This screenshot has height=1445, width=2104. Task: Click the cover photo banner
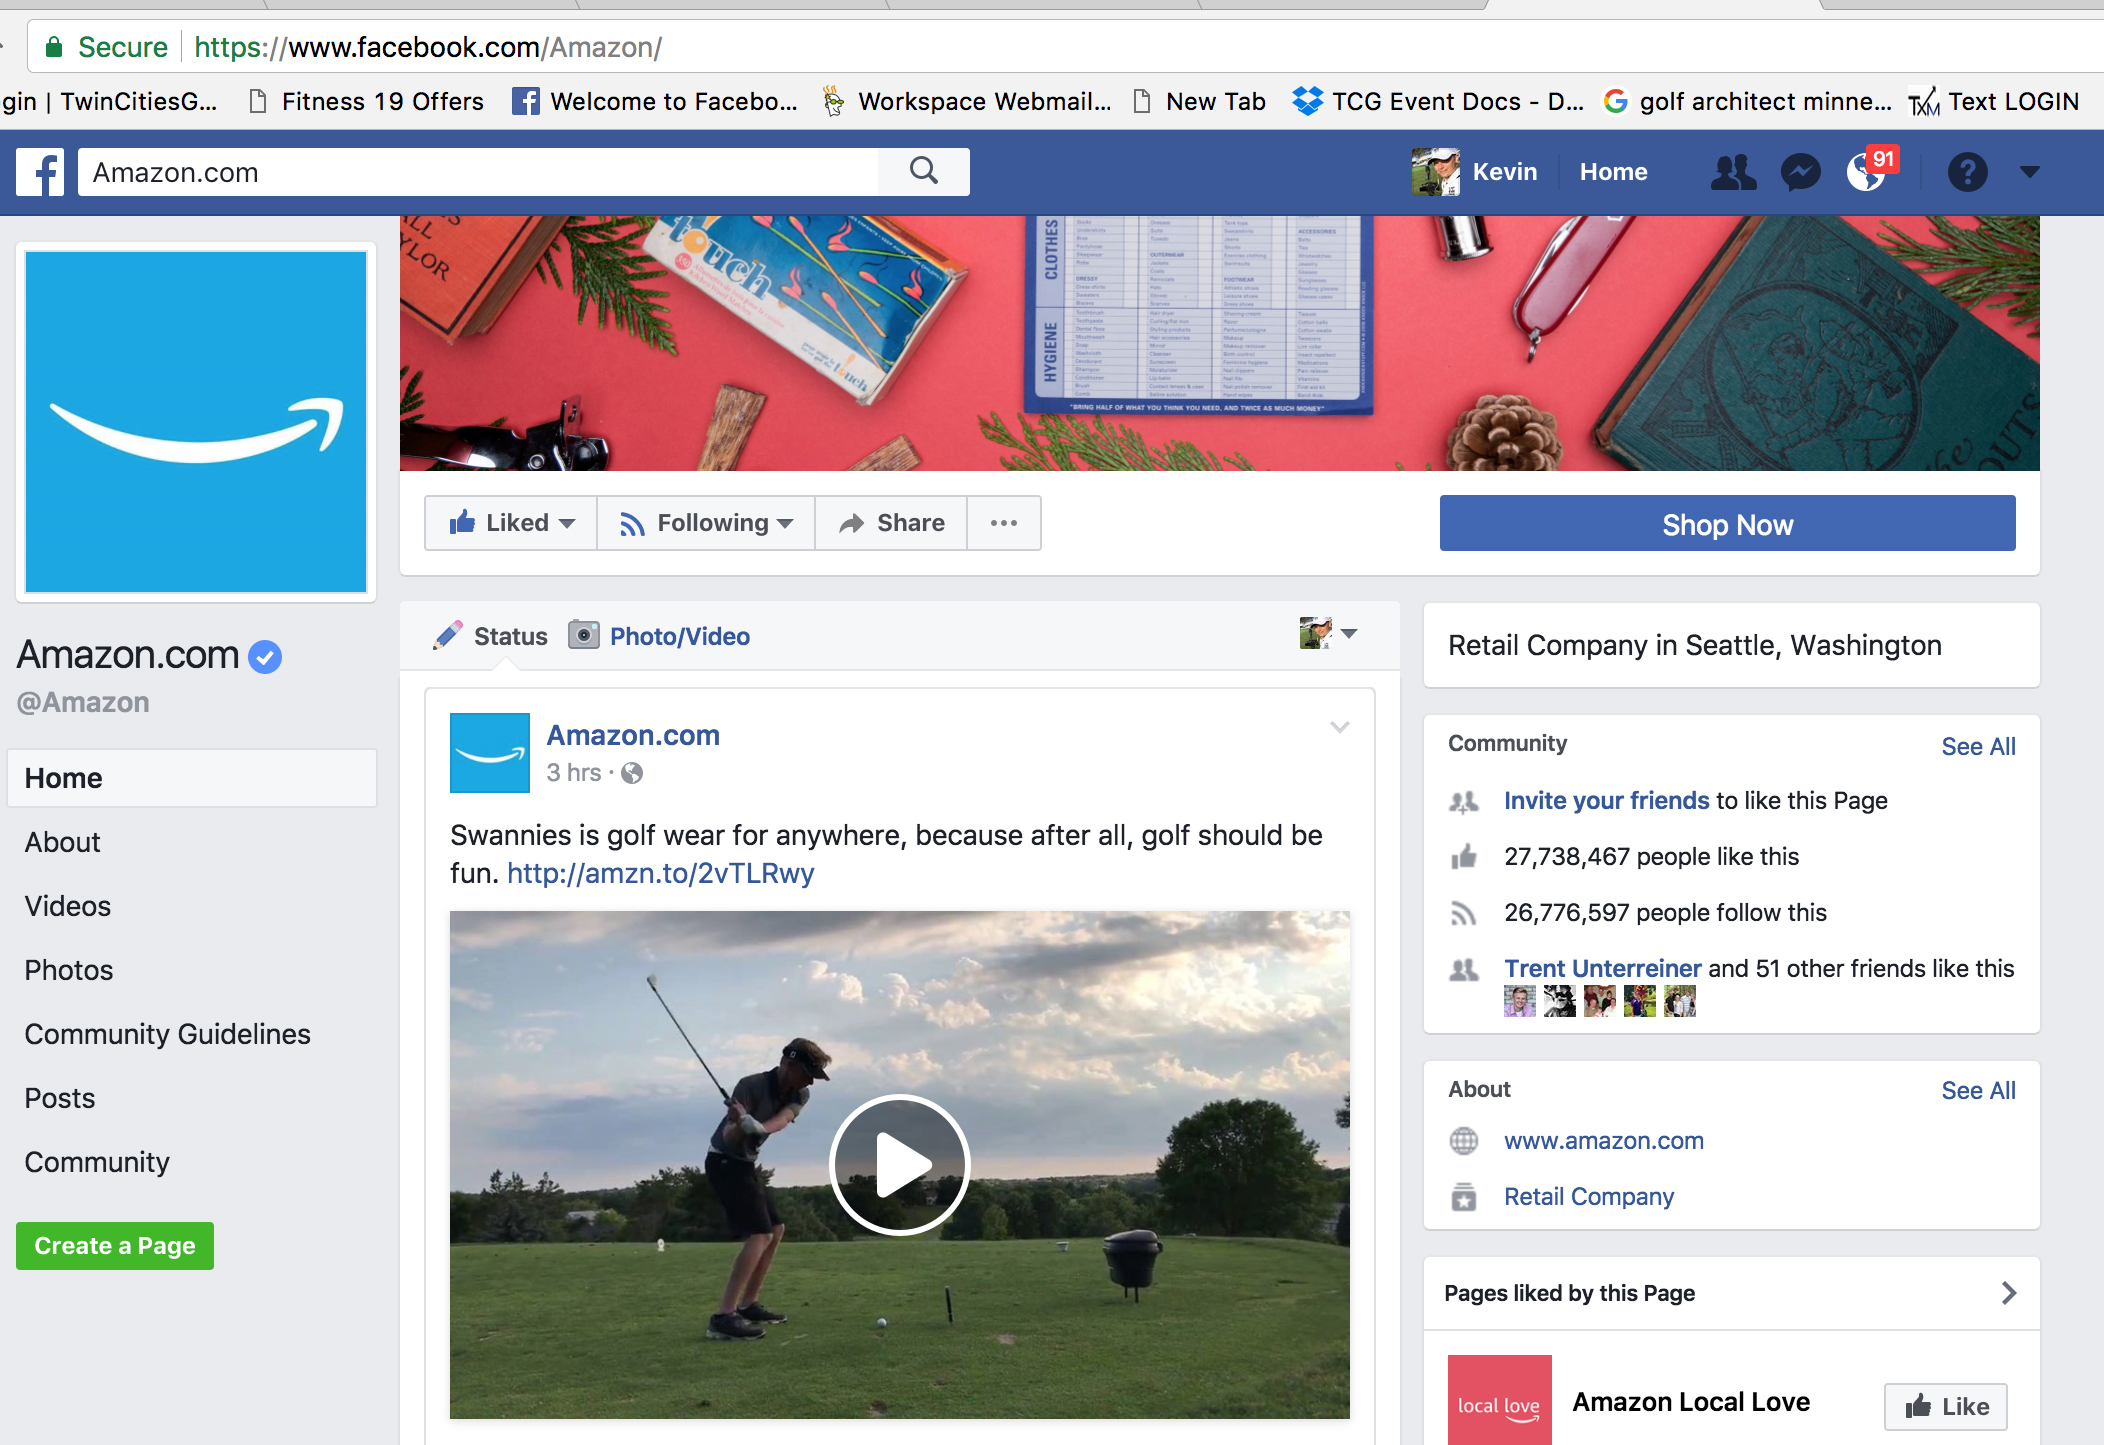tap(1219, 343)
